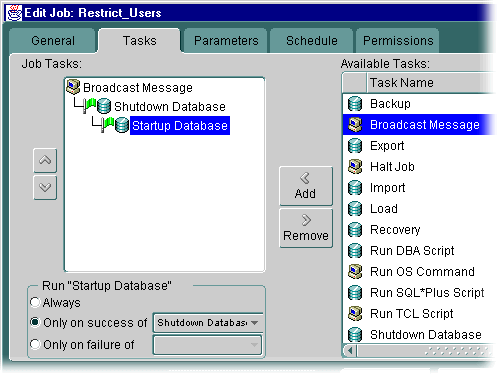The width and height of the screenshot is (498, 375).
Task: Click the Available Tasks horizontal scrollbar track
Action: coord(425,351)
